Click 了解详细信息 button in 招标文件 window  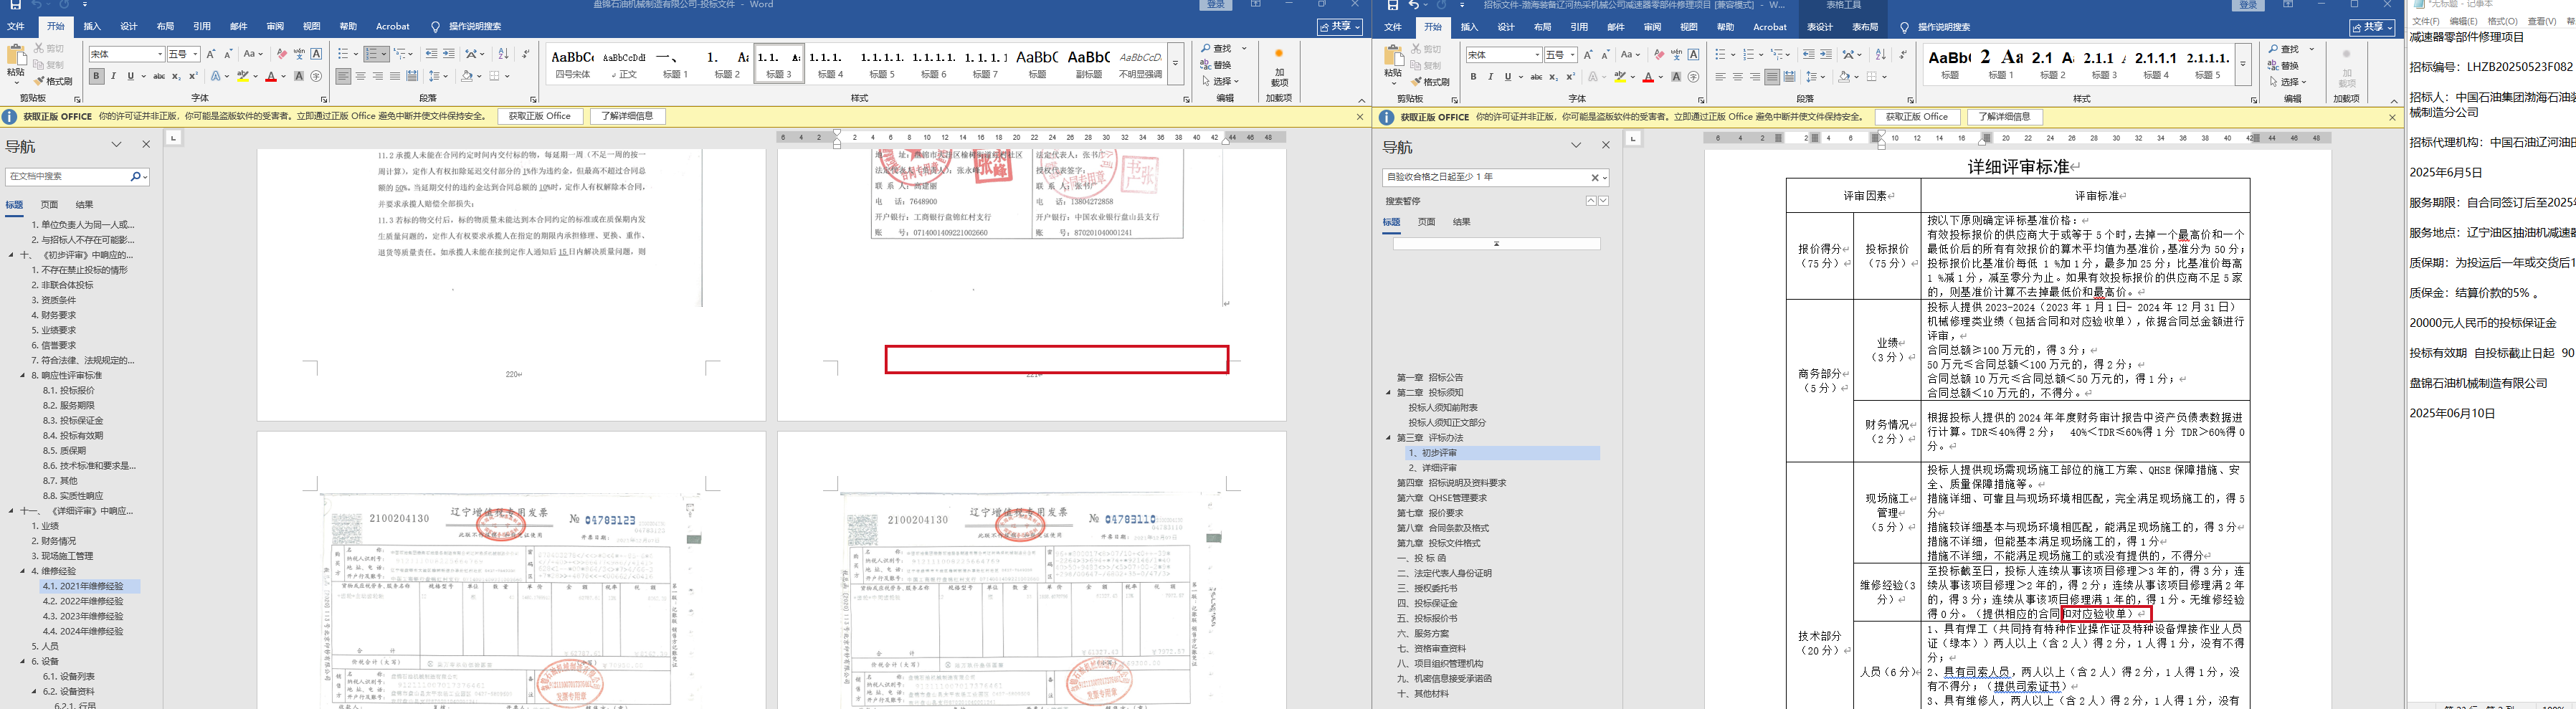(2005, 117)
